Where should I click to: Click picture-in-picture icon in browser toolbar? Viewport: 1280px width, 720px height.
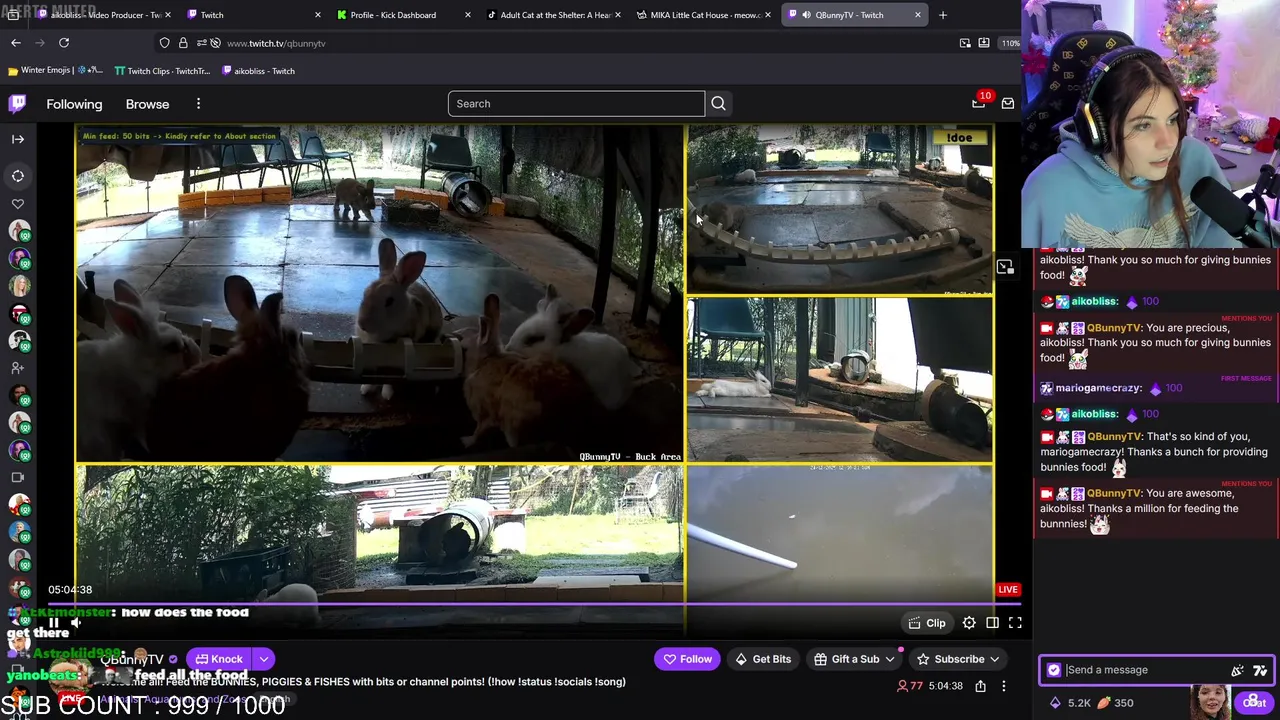965,43
